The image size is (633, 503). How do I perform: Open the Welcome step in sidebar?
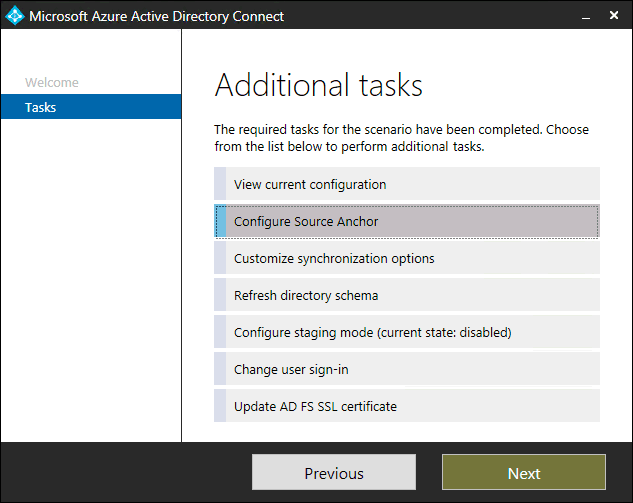[x=52, y=82]
